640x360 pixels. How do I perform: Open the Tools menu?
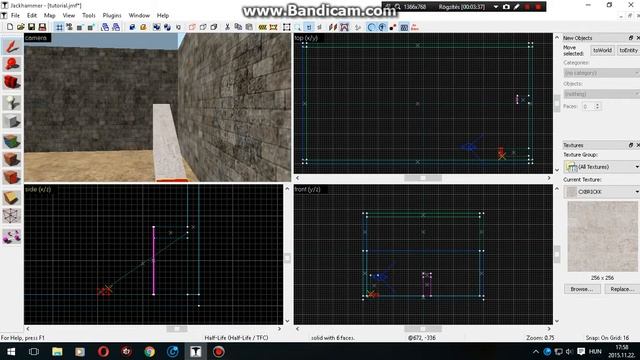89,15
